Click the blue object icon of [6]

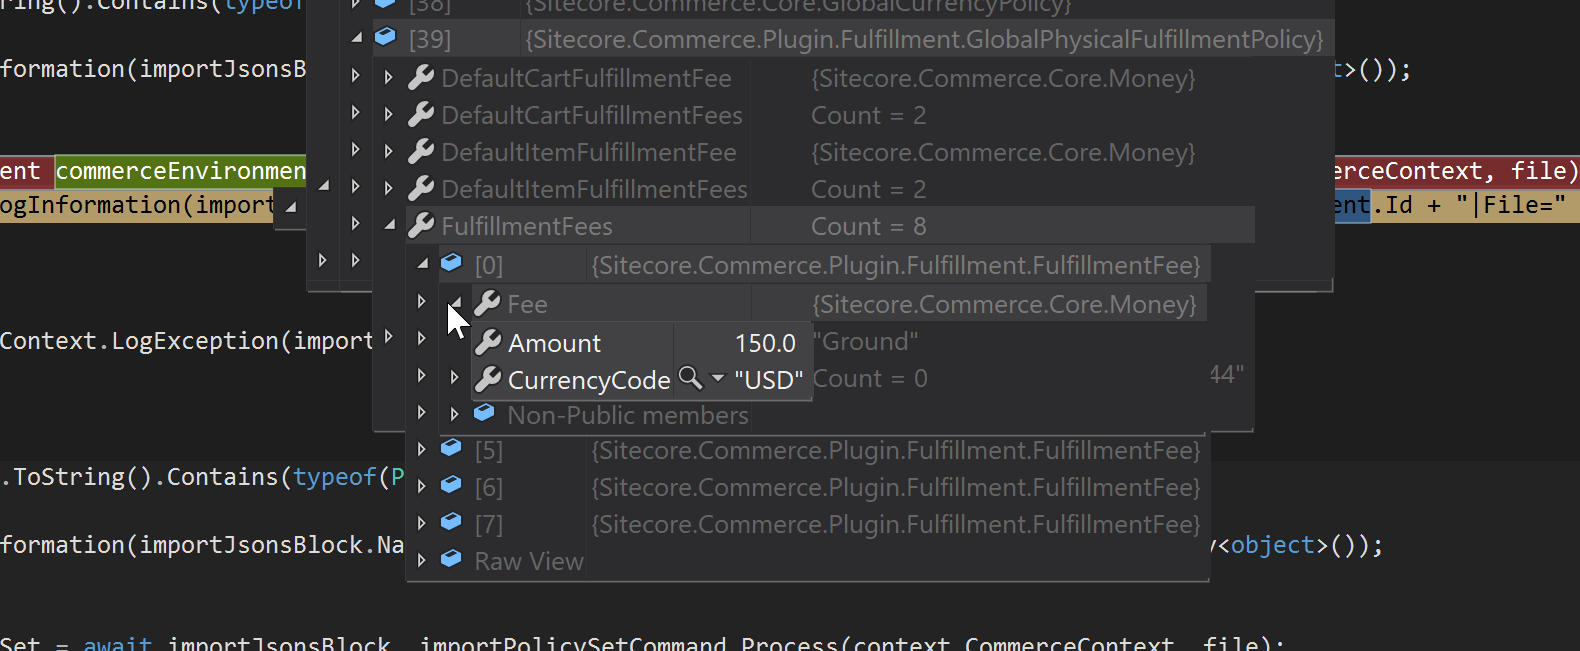(x=451, y=485)
